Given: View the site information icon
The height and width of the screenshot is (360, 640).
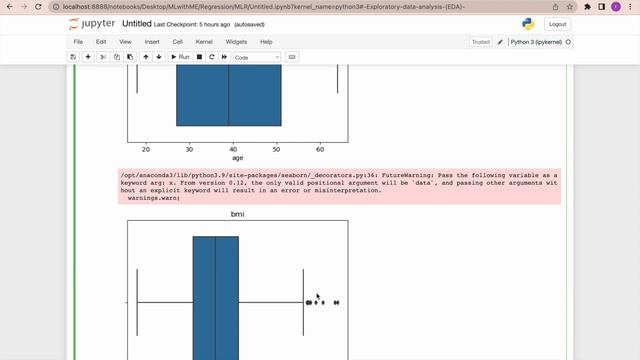Looking at the screenshot, I should (56, 7).
